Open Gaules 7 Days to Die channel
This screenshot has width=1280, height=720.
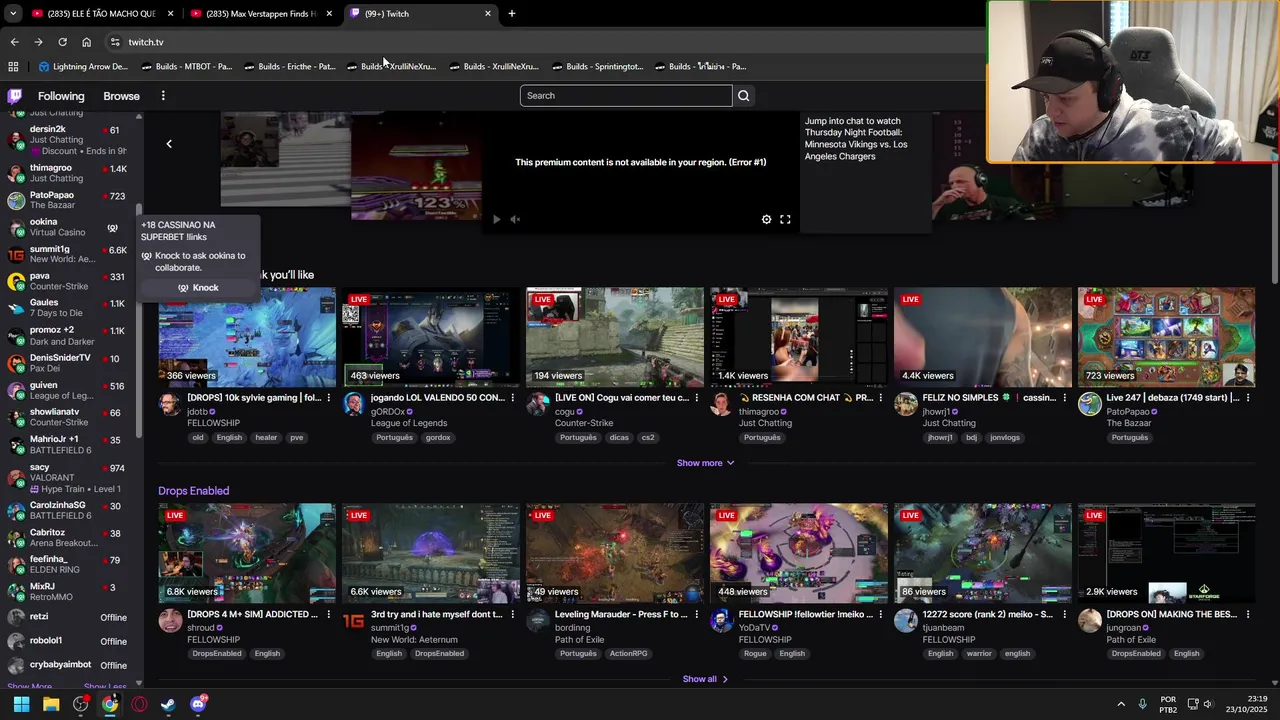tap(70, 308)
